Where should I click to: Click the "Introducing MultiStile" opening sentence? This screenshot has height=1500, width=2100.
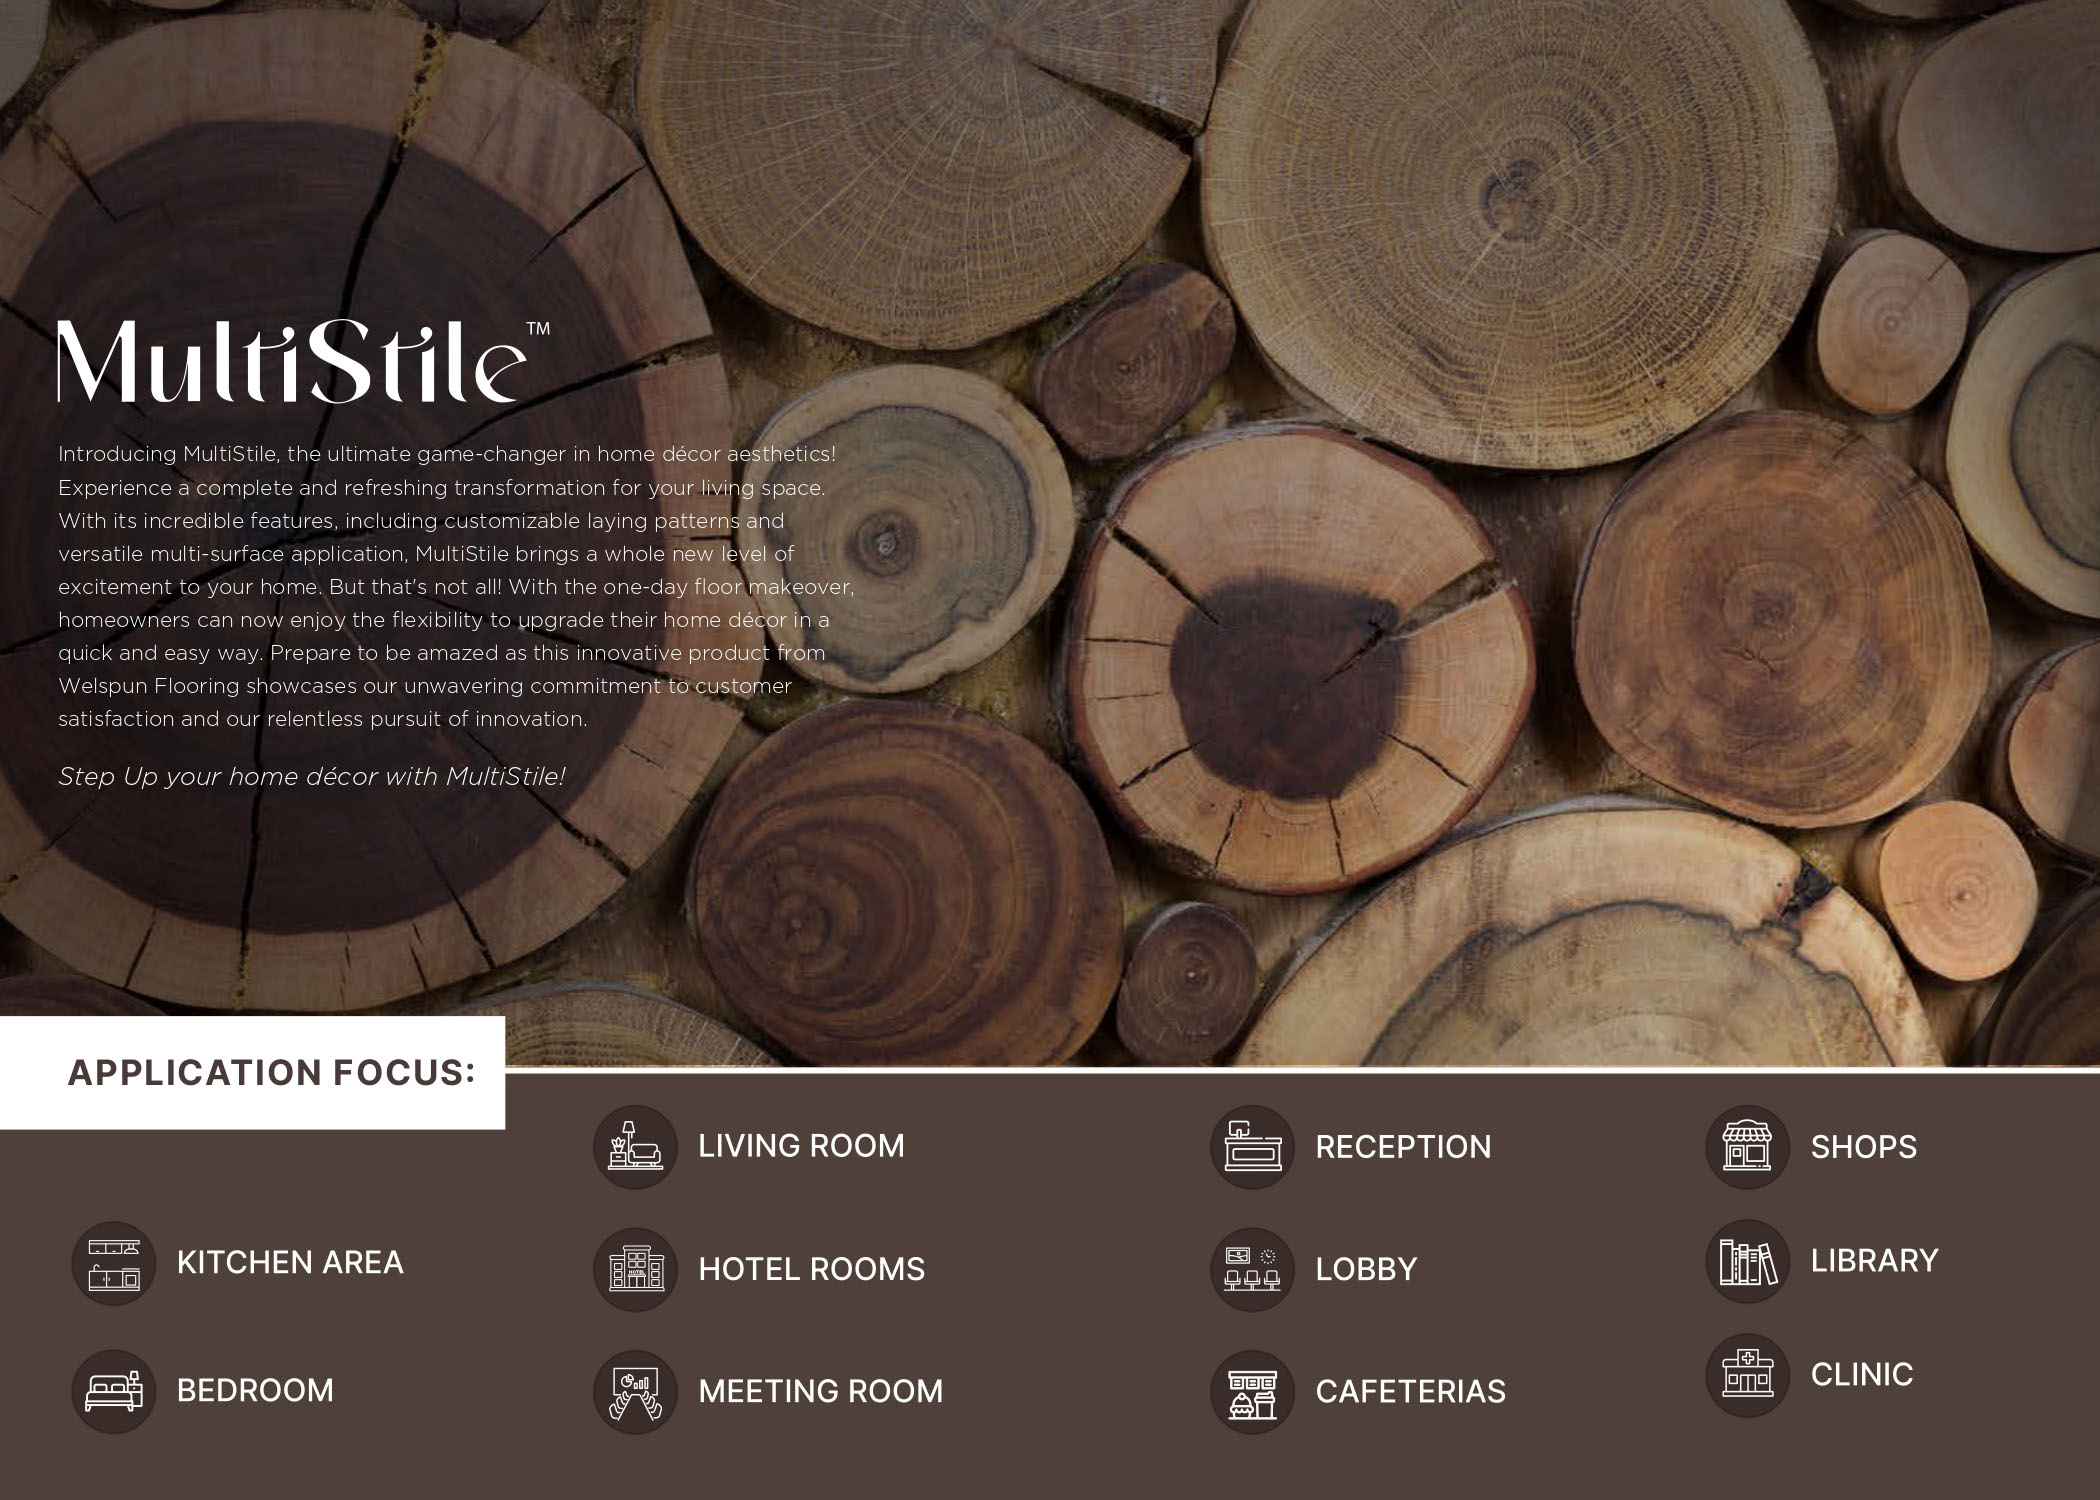pyautogui.click(x=447, y=454)
